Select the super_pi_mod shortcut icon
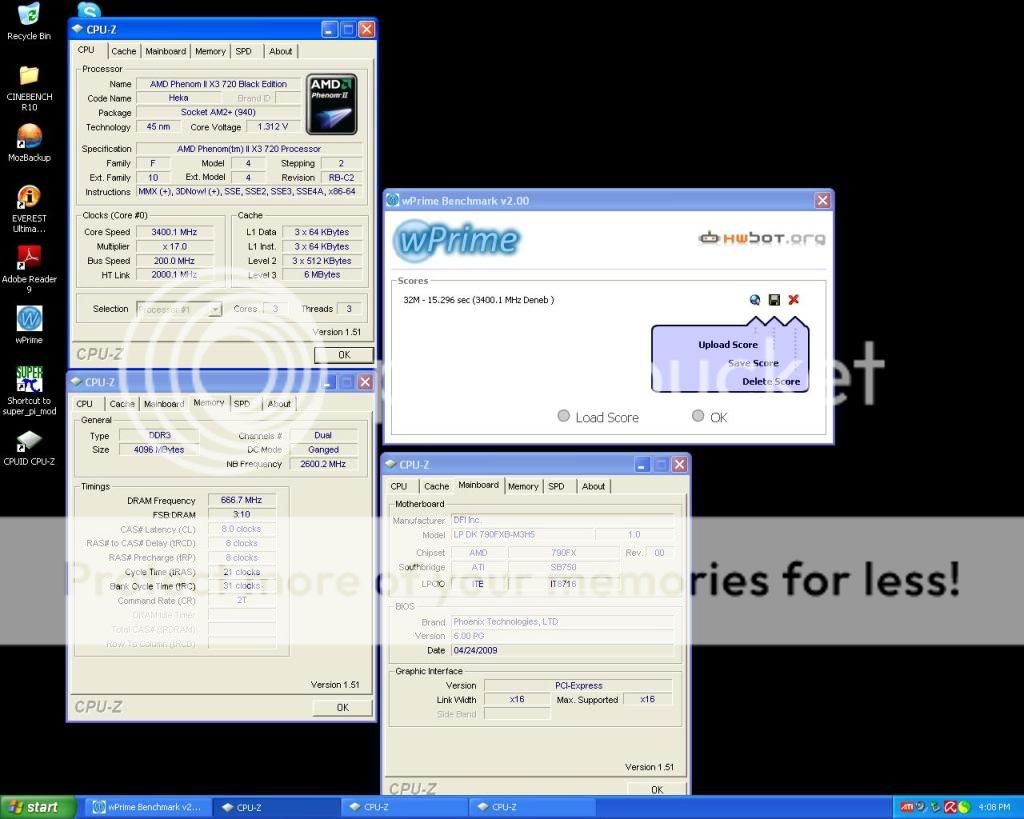This screenshot has width=1024, height=819. (x=29, y=390)
